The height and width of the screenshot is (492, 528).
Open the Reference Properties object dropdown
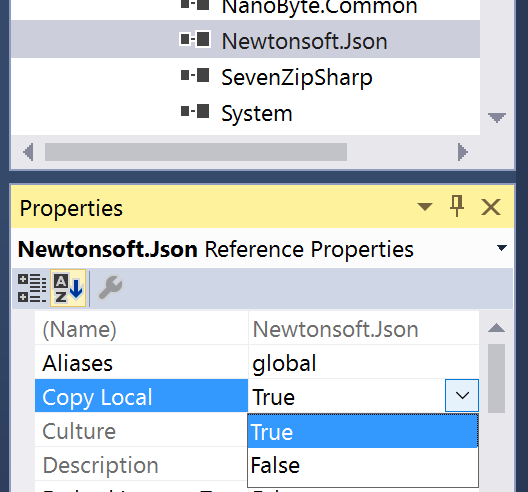pos(502,248)
